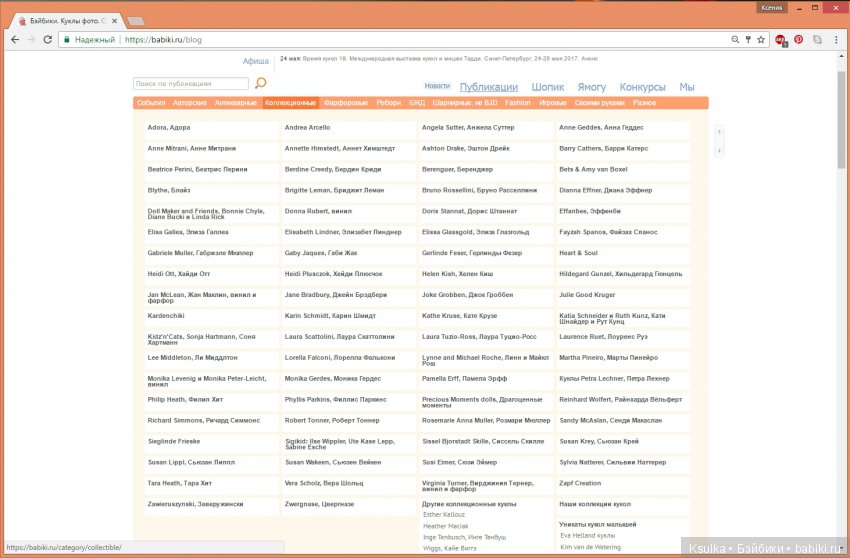Open the Adblock Plus extension icon
The image size is (850, 558).
[780, 40]
